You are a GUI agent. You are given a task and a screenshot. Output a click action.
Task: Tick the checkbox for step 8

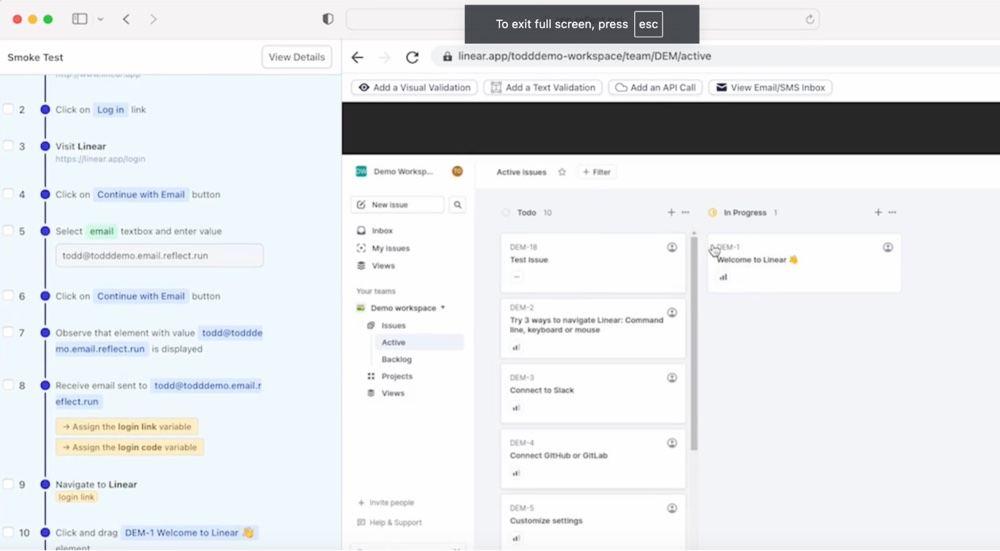(8, 385)
